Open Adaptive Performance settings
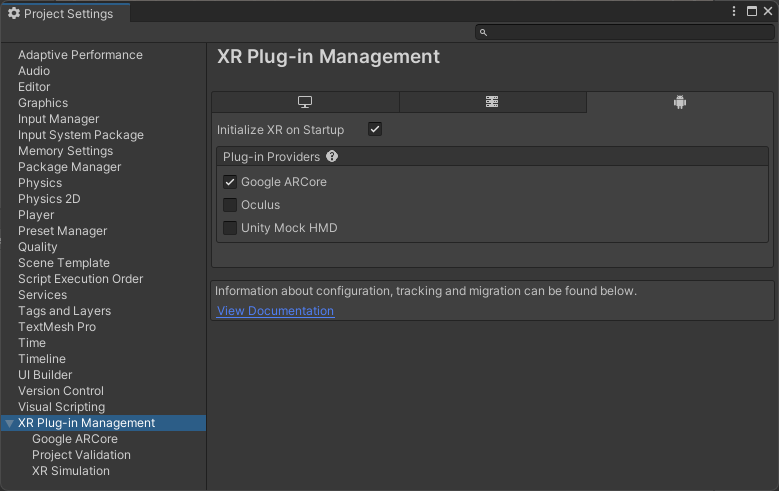This screenshot has height=491, width=779. [80, 55]
